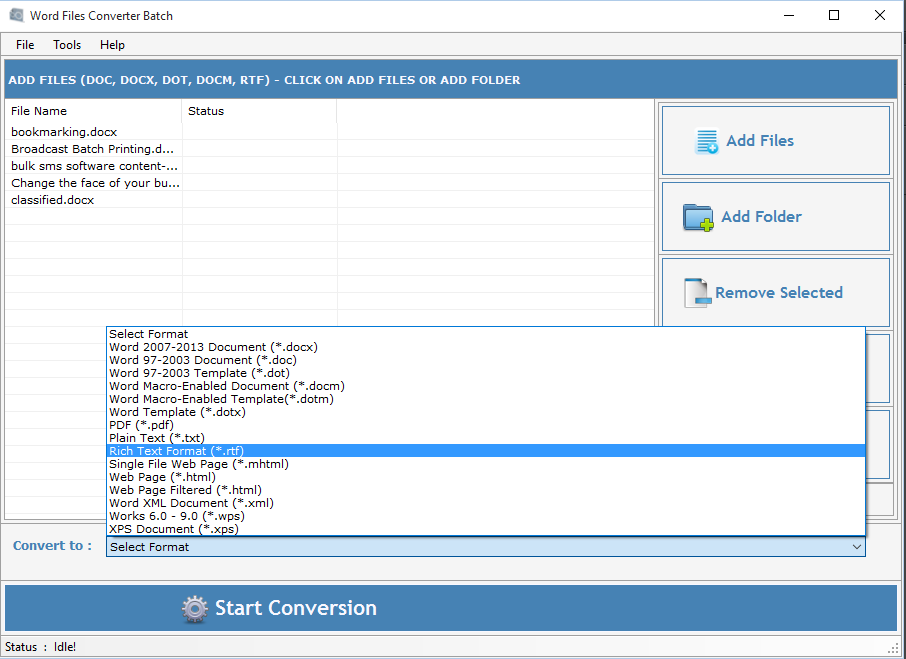Select Word 97-2003 Template (*.dot)

(486, 373)
